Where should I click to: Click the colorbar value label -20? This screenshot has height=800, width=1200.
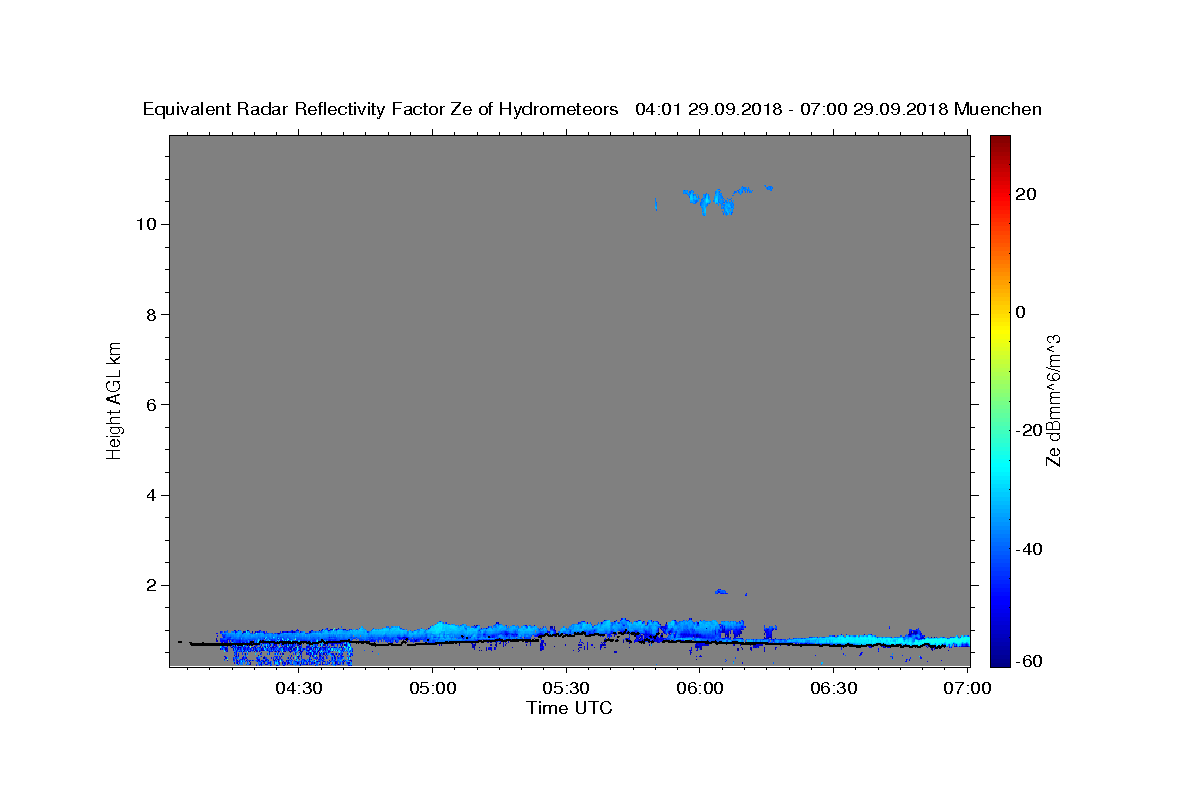click(x=1028, y=430)
